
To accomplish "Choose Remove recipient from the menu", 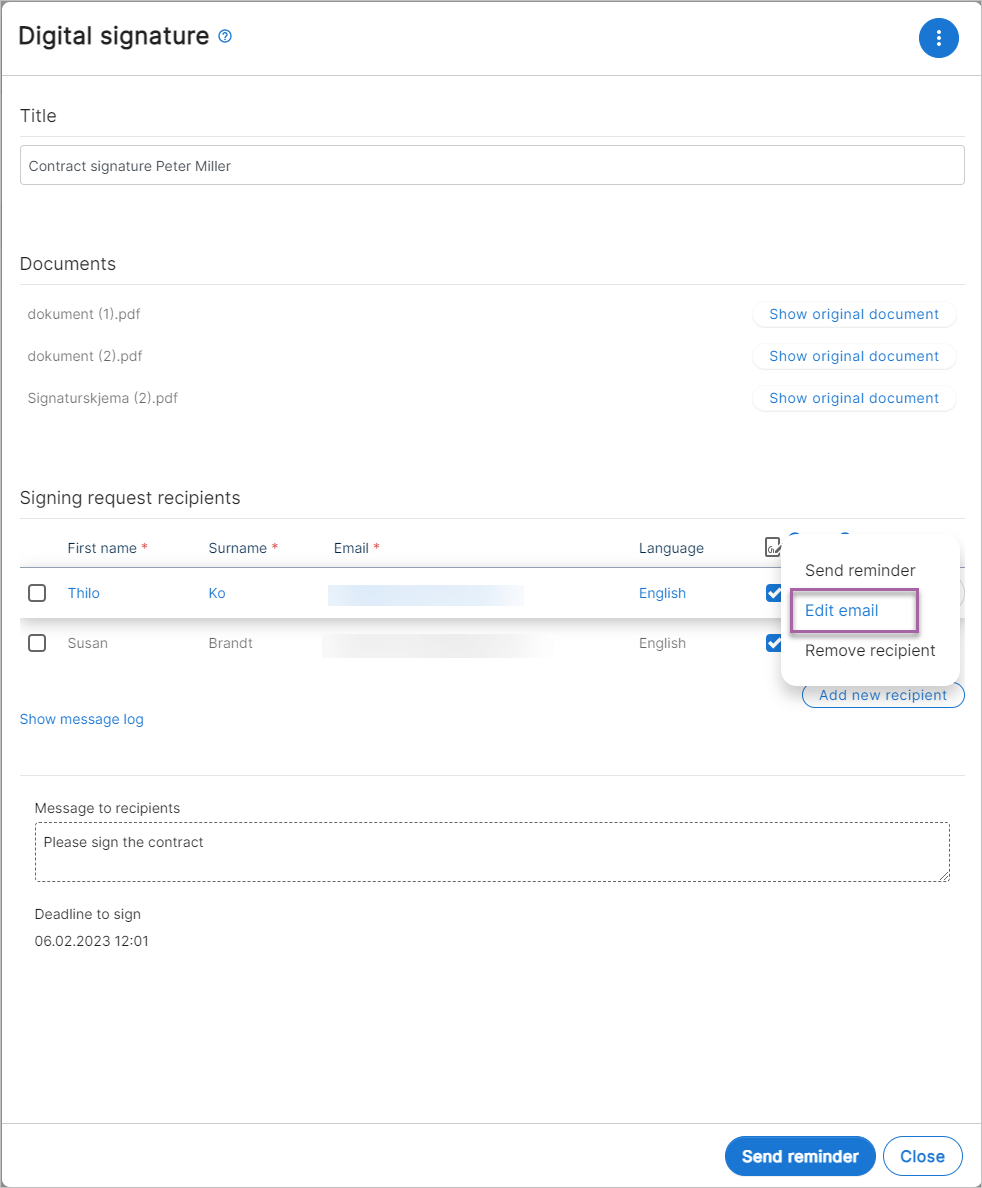I will (869, 650).
